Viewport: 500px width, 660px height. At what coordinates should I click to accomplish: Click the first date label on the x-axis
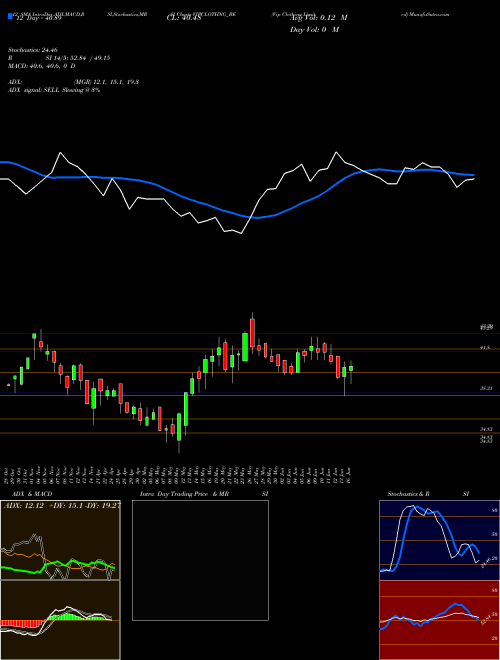coord(8,474)
